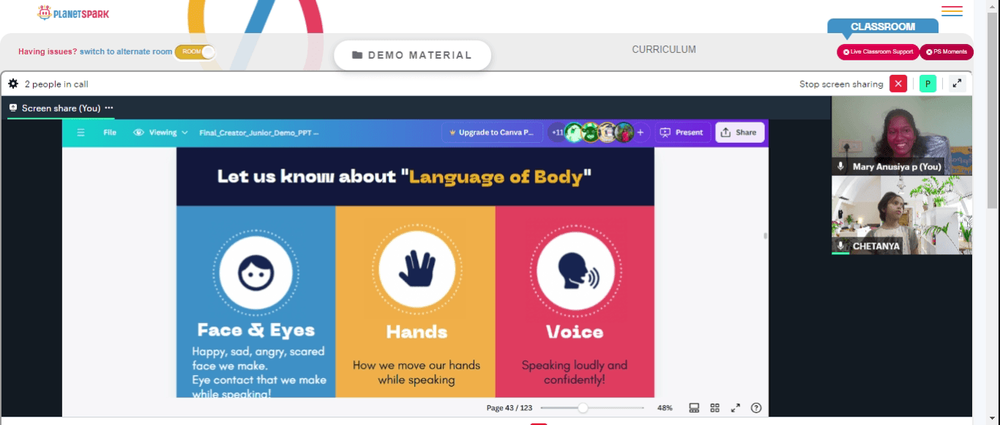
Task: Expand the Viewing mode dropdown
Action: (x=161, y=133)
